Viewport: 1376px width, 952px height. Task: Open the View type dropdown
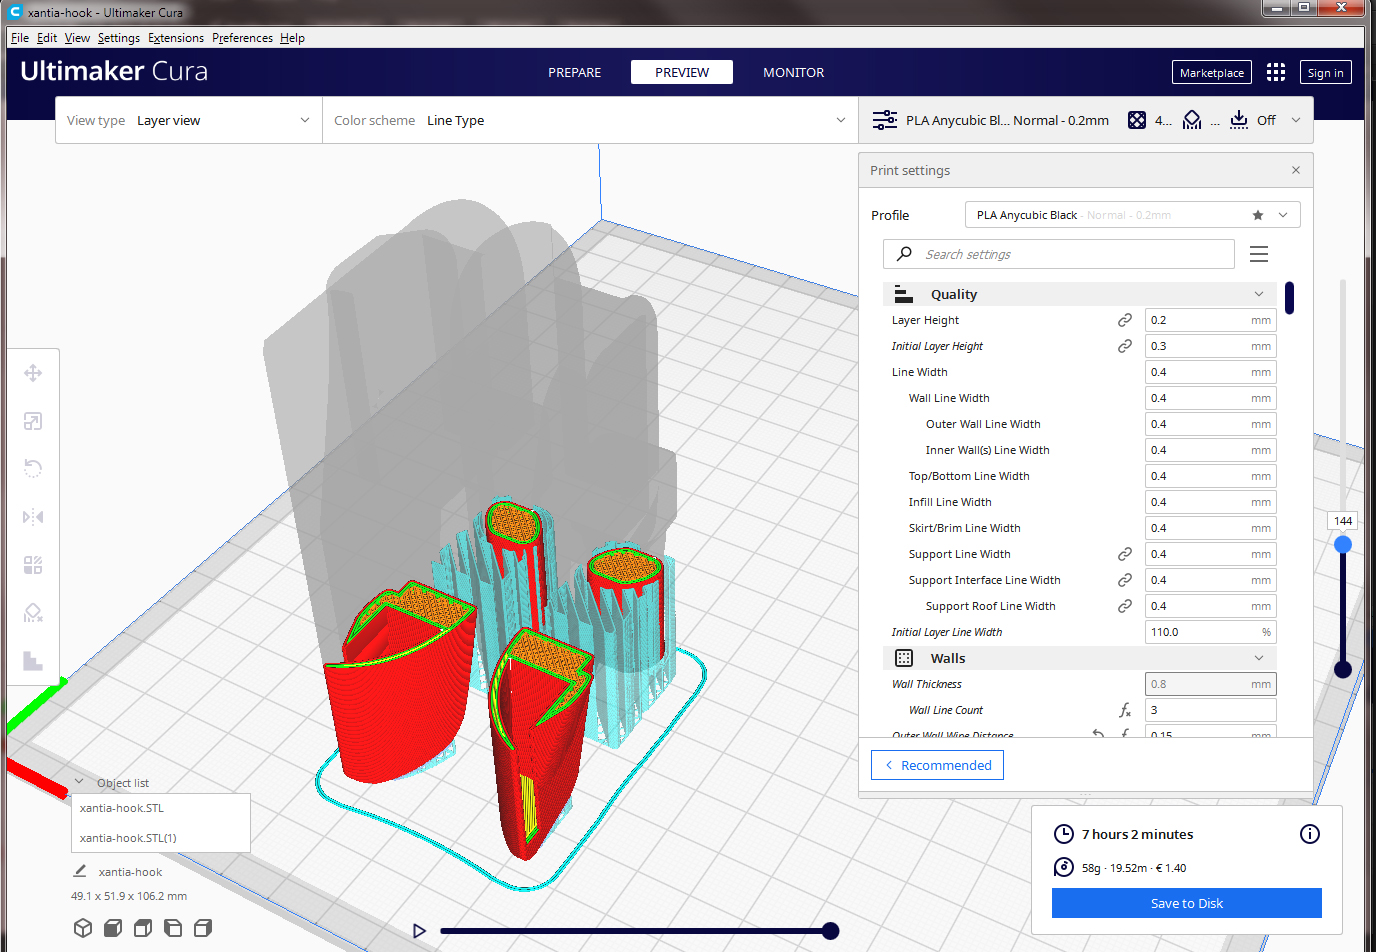[189, 120]
